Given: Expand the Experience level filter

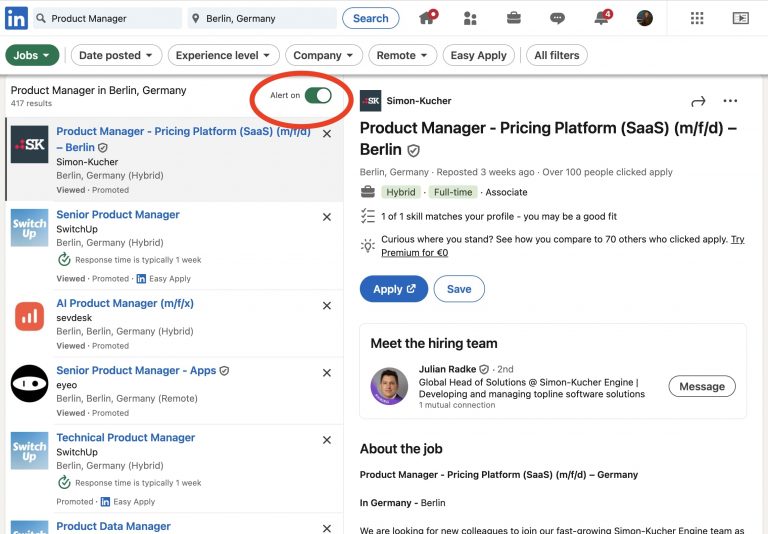Looking at the screenshot, I should coord(223,56).
